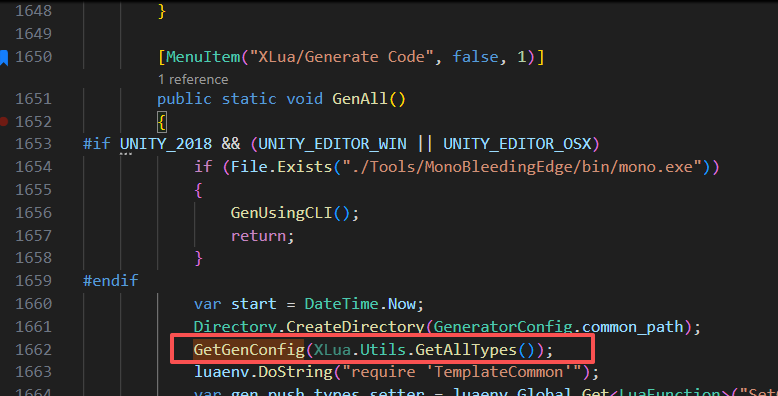
Task: Click line number 1662 in the gutter
Action: click(x=33, y=350)
